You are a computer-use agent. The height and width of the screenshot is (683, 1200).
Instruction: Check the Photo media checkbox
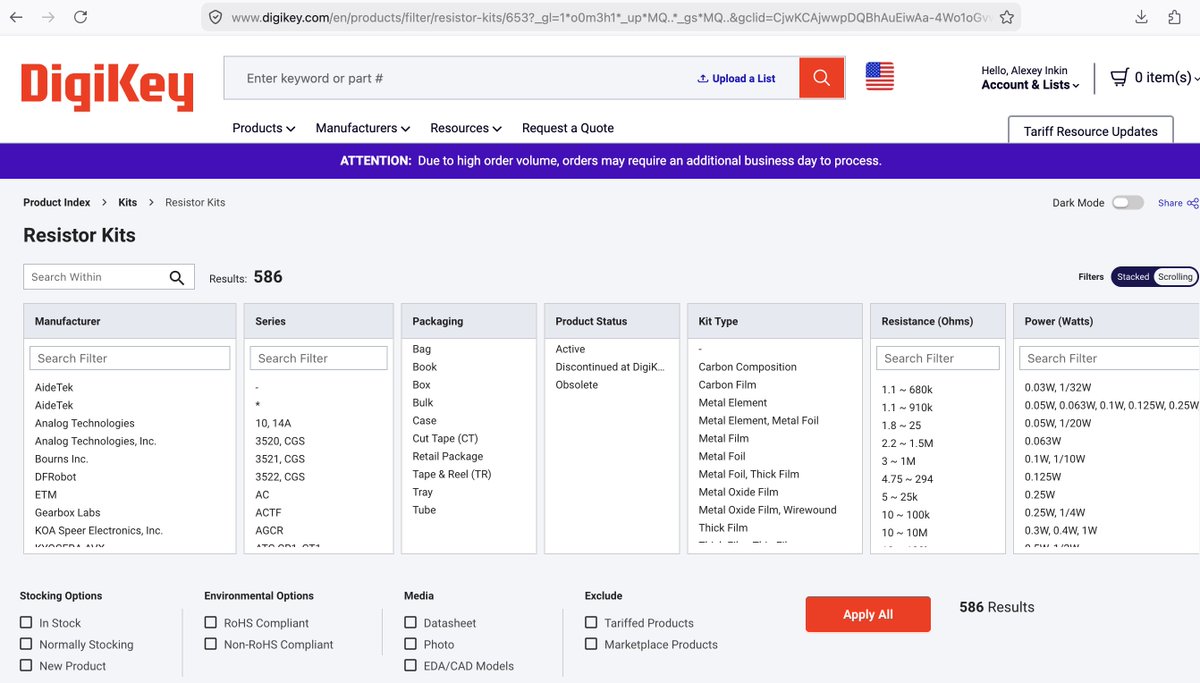click(411, 644)
